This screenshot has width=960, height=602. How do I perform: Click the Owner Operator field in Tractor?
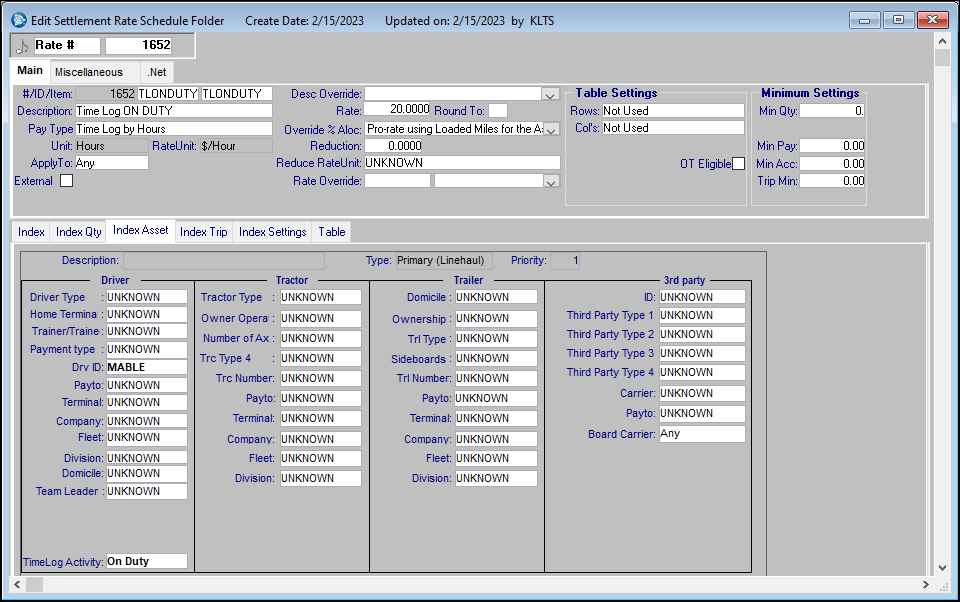(x=321, y=318)
